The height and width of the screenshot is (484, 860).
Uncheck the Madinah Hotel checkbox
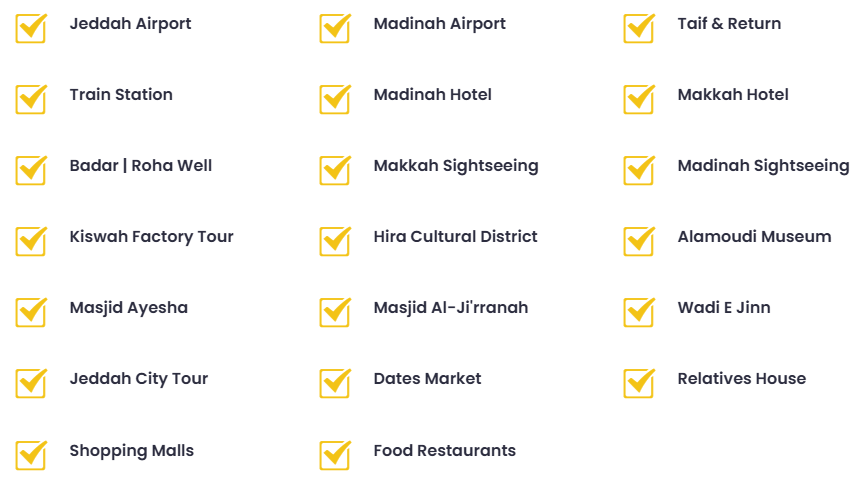(x=335, y=99)
